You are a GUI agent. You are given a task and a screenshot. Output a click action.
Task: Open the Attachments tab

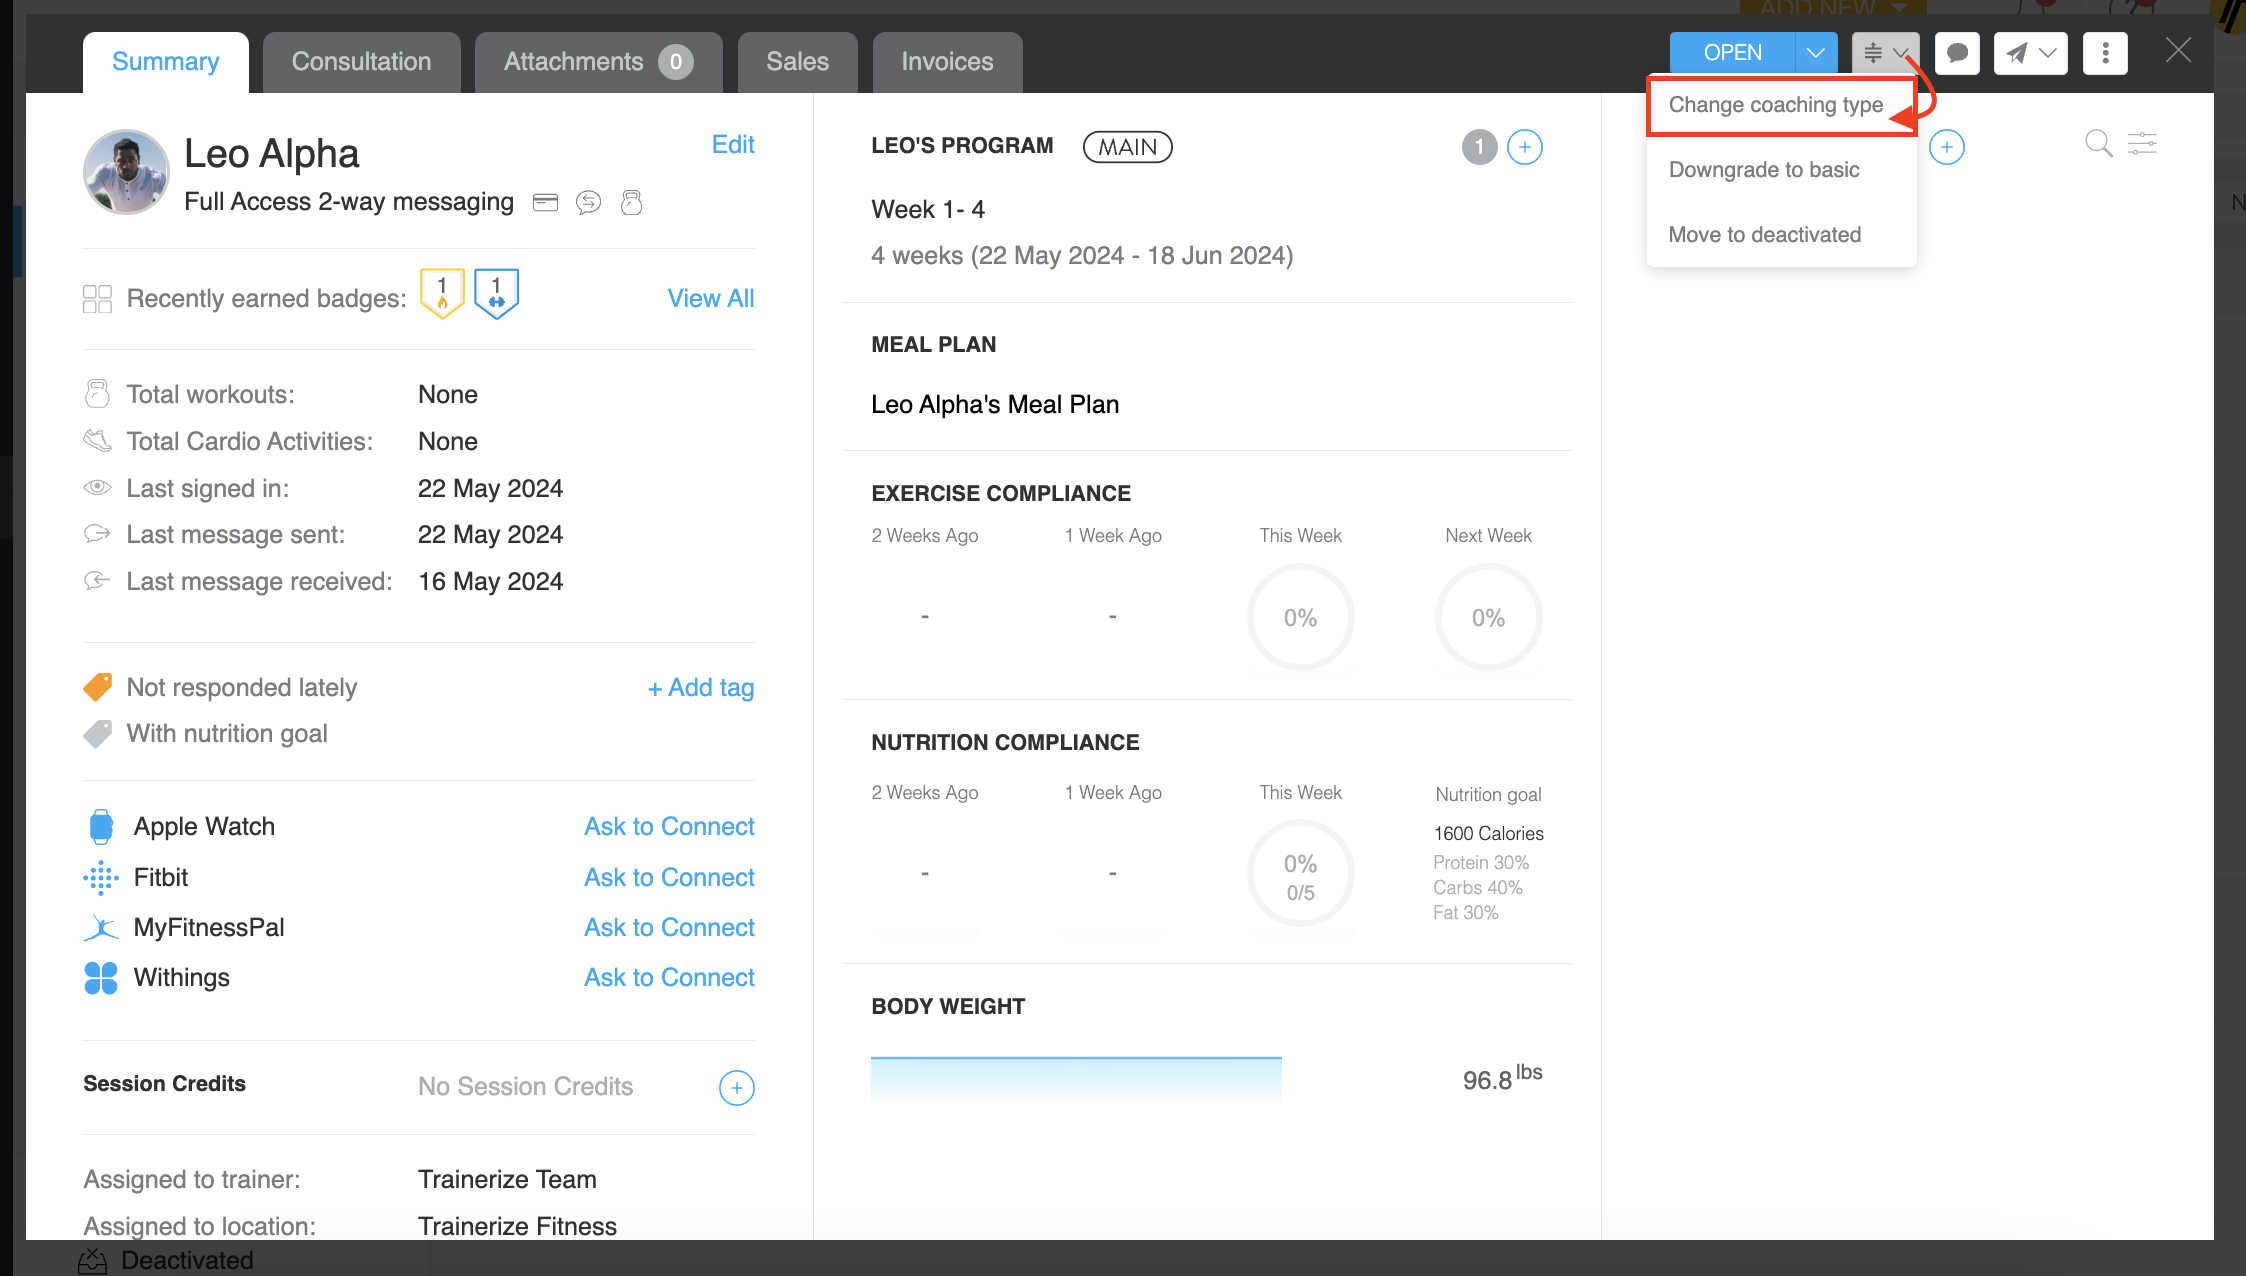[598, 62]
